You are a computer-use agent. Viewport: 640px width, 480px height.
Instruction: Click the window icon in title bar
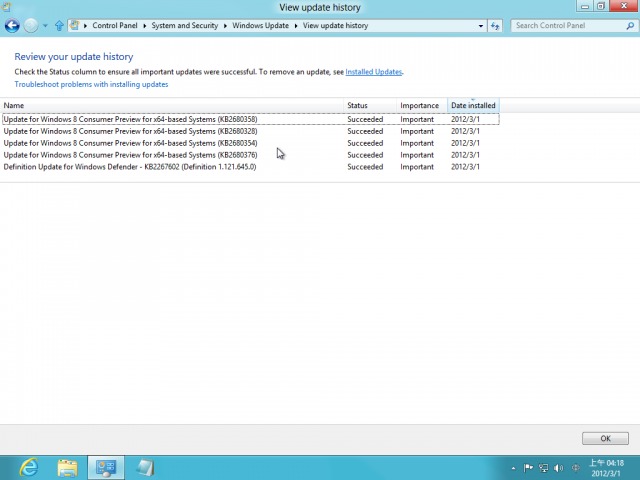click(7, 7)
